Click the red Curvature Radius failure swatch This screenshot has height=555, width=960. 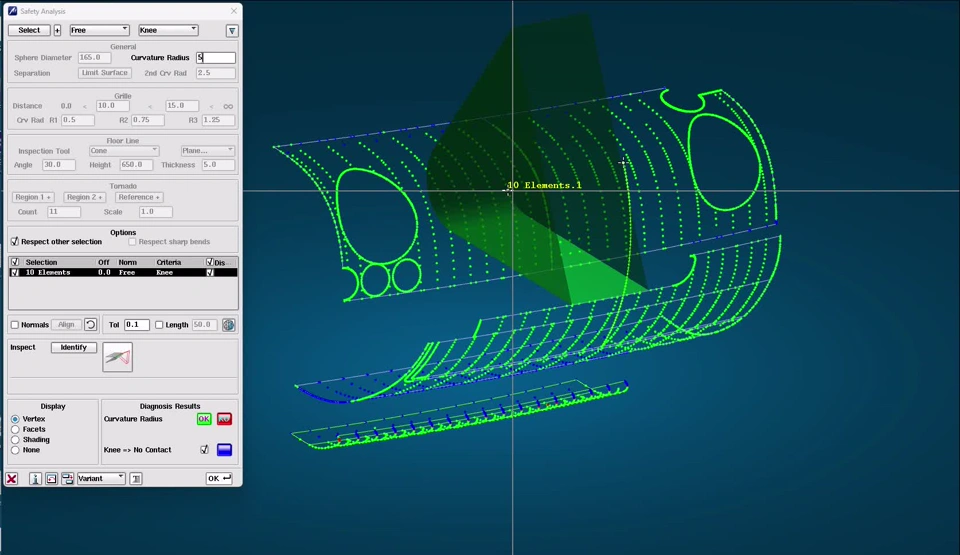[224, 419]
